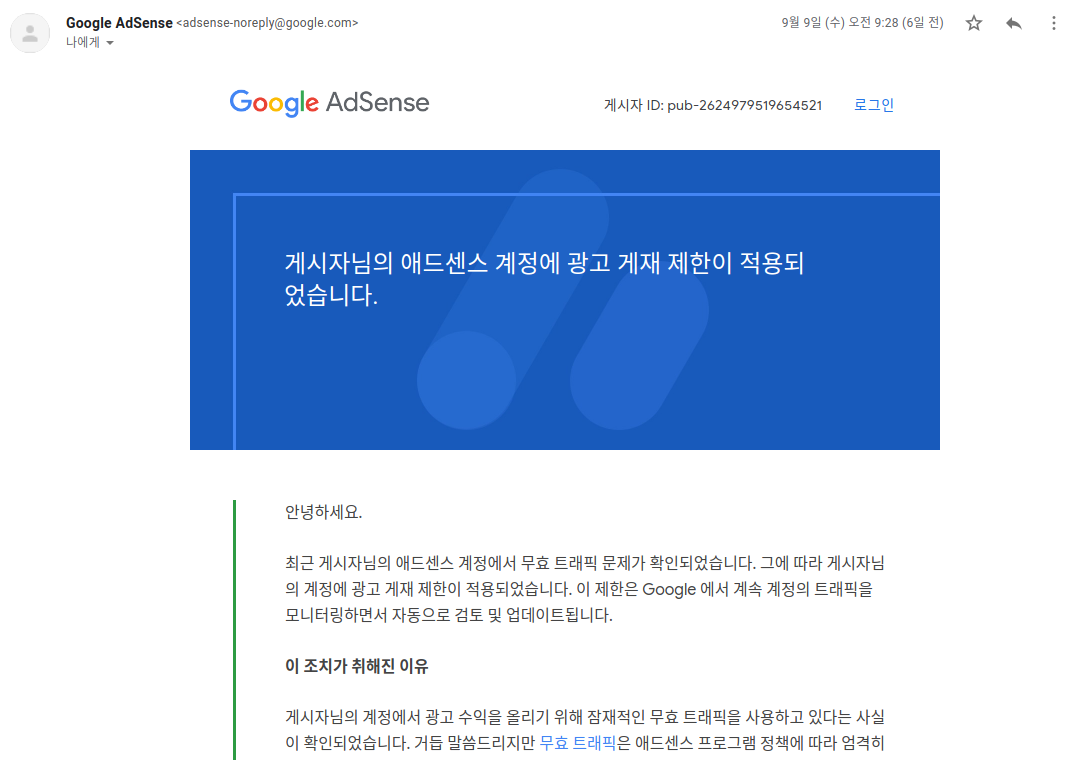Click the blue banner headline about 광고 게재 제한
This screenshot has height=760, width=1074.
point(544,279)
